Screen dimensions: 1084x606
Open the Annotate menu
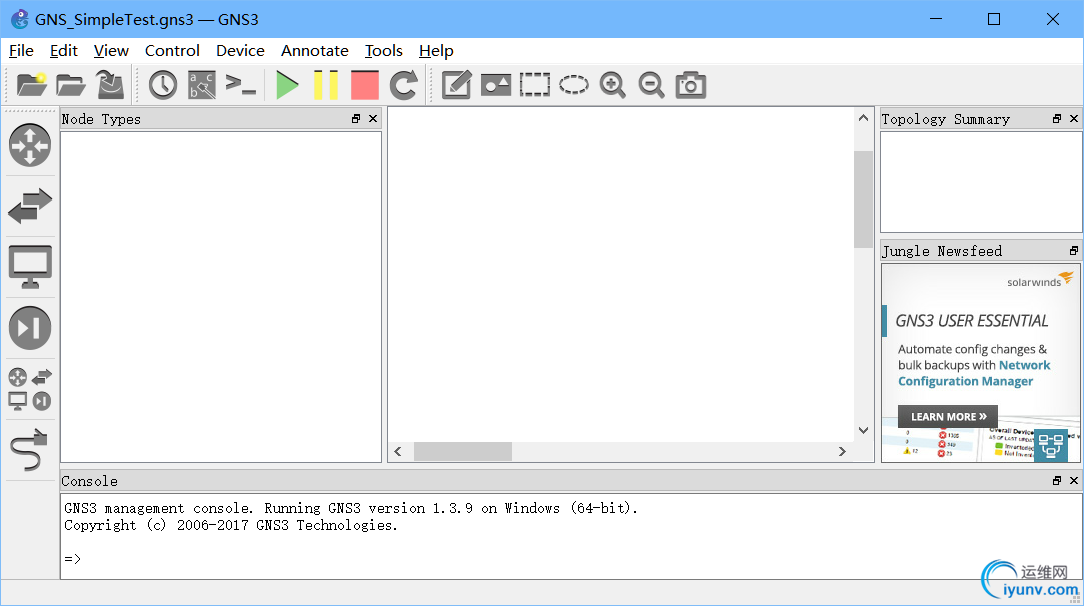coord(315,50)
